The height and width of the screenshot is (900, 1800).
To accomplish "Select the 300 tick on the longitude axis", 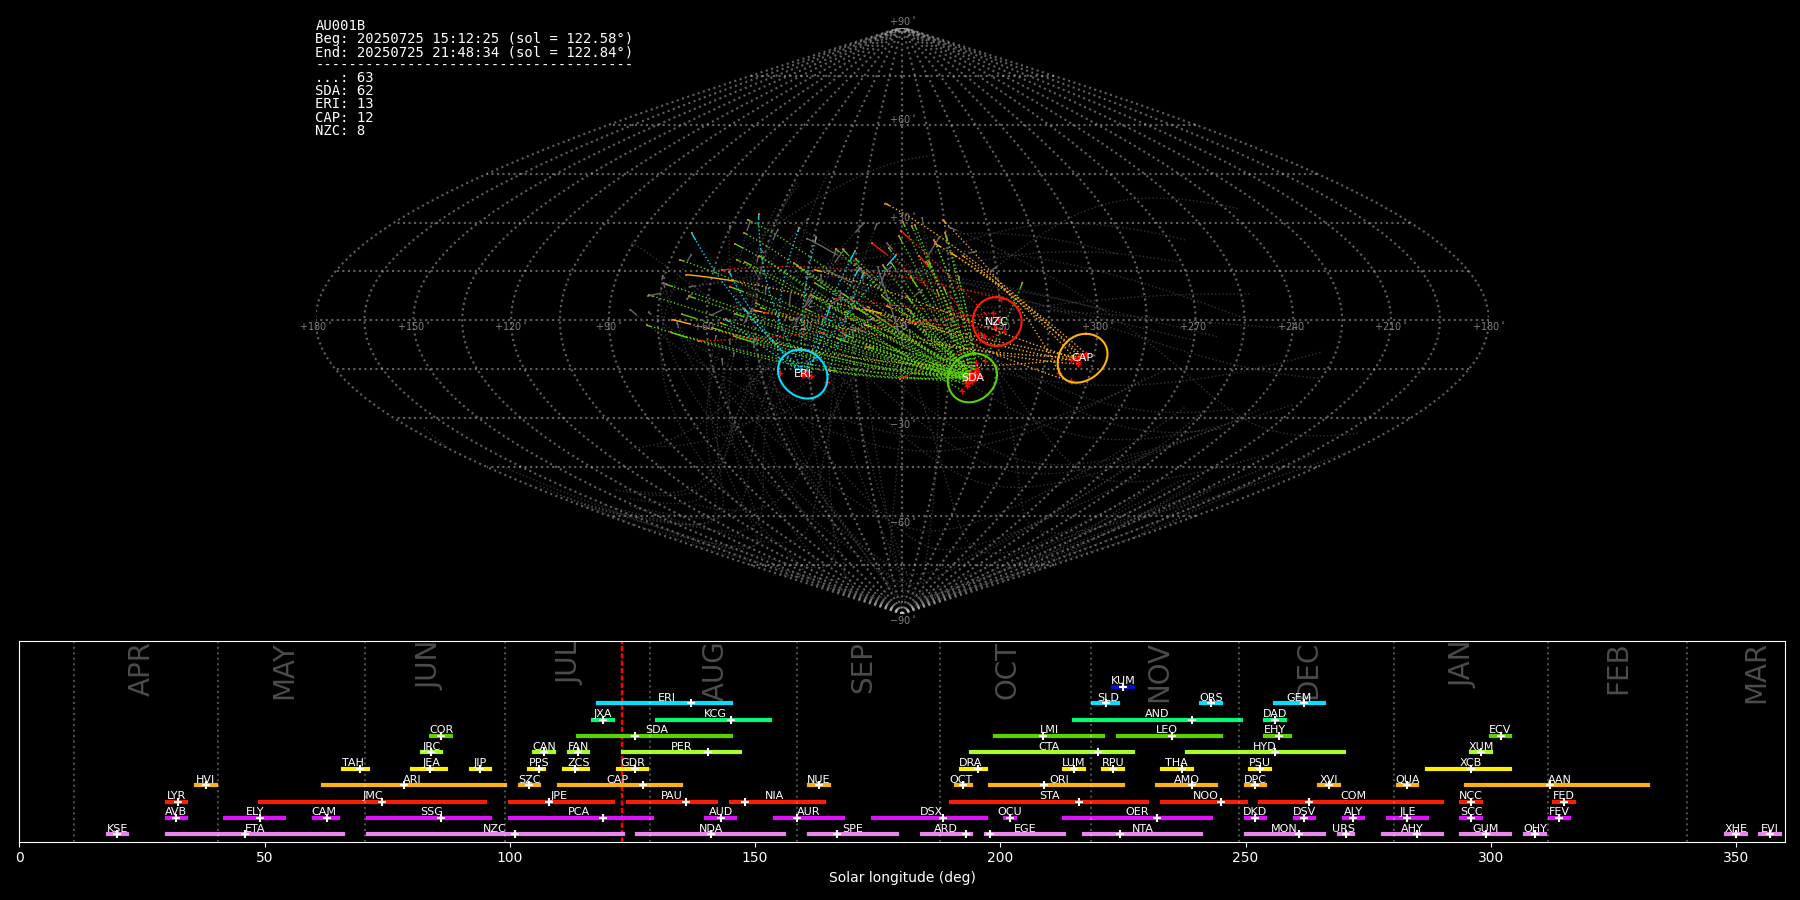I will point(1490,857).
